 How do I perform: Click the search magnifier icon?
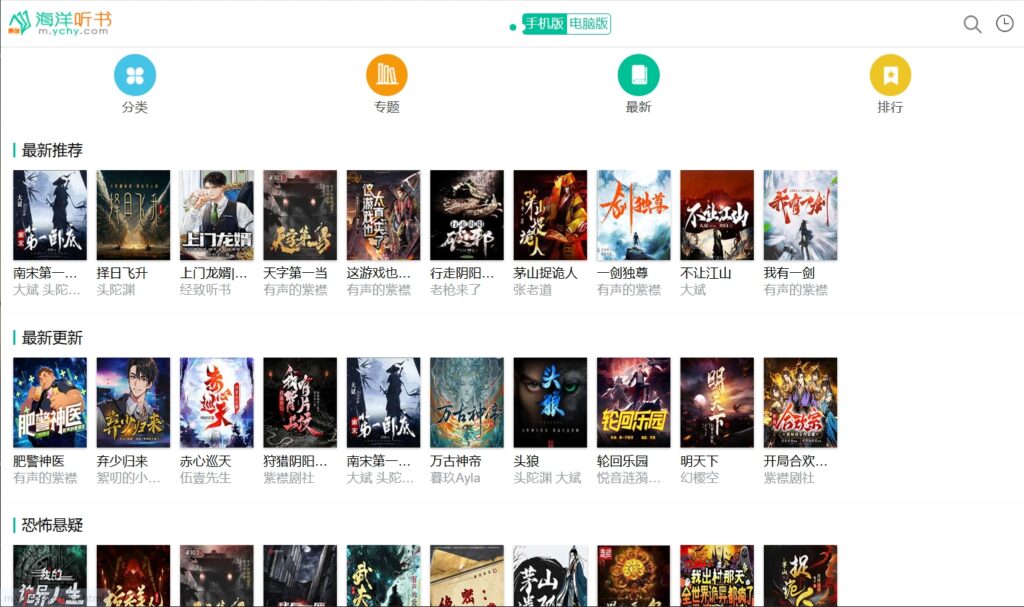(971, 23)
